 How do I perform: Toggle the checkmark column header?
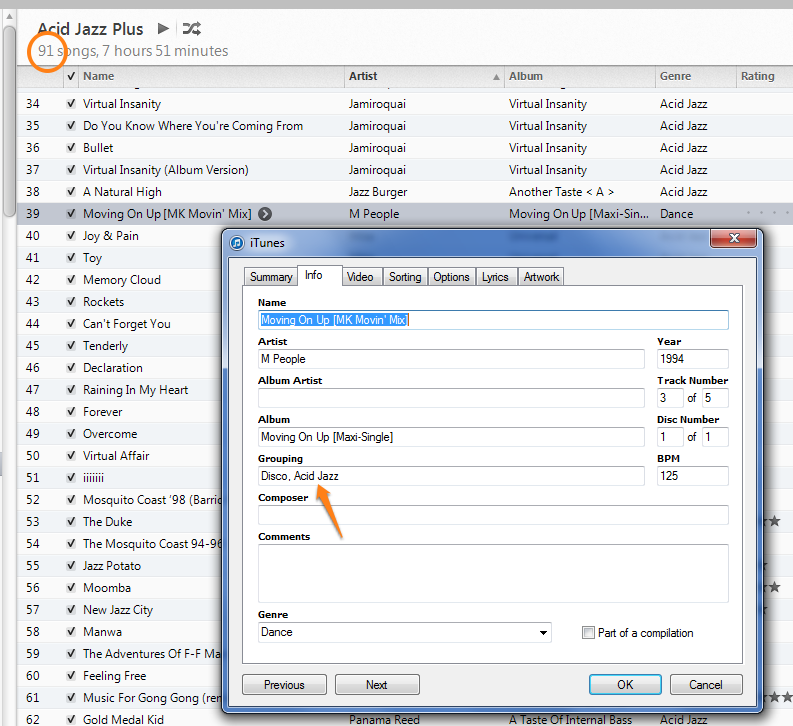click(71, 76)
